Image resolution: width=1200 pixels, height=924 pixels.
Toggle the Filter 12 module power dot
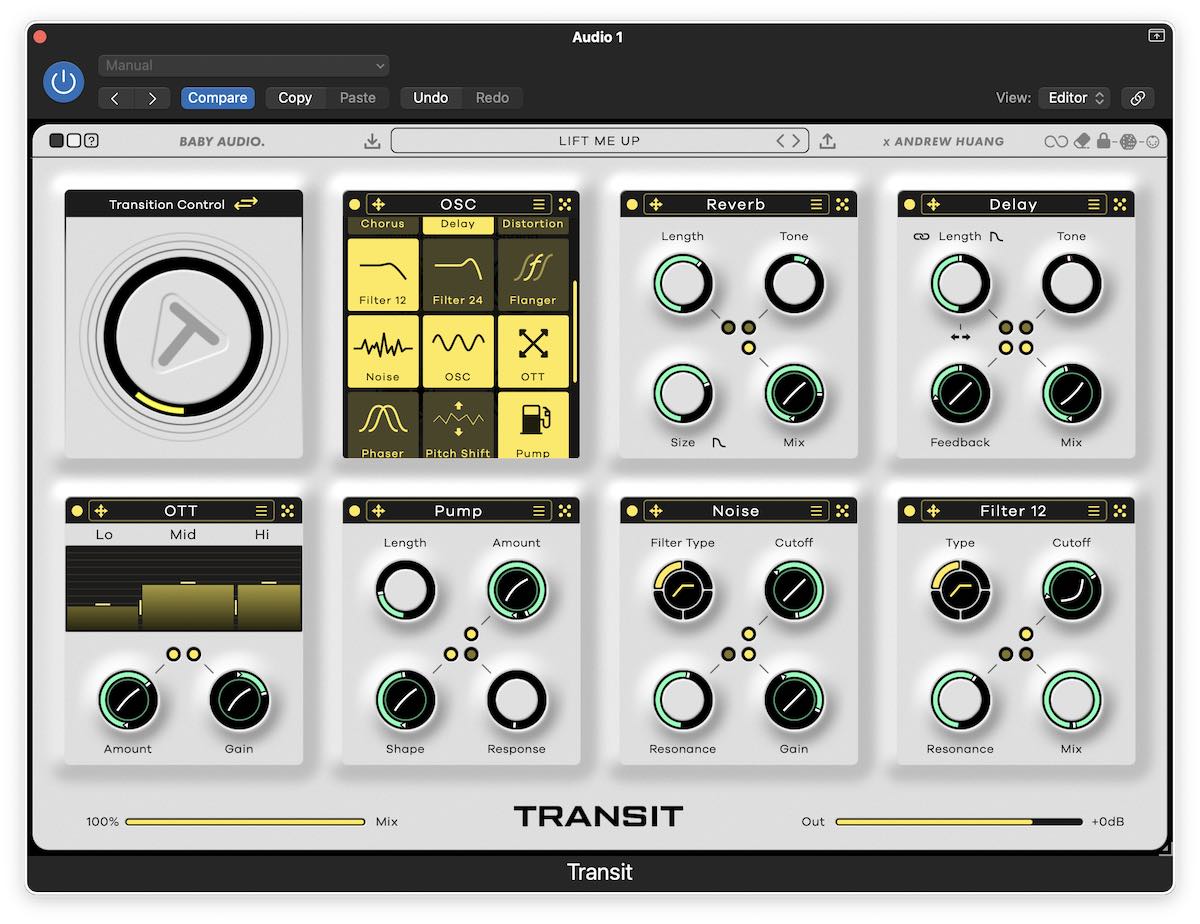pyautogui.click(x=910, y=511)
